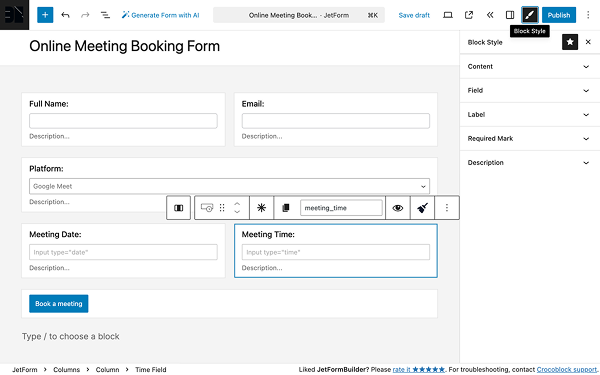Screen dimensions: 600x375
Task: Click the Meeting Time input field
Action: (x=336, y=252)
